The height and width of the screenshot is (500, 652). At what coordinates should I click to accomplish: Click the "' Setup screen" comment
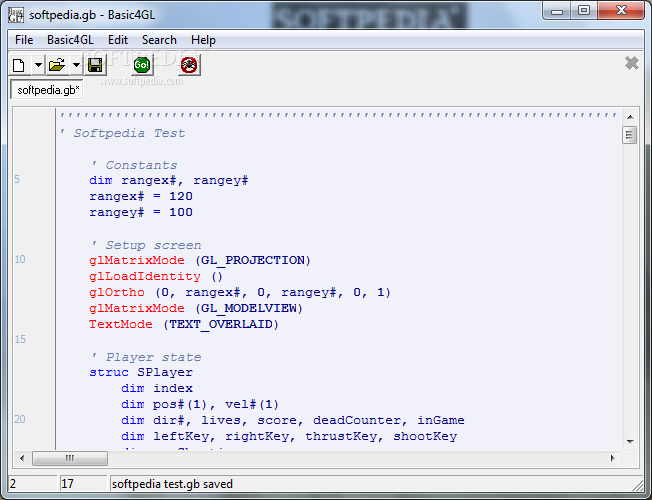(146, 245)
